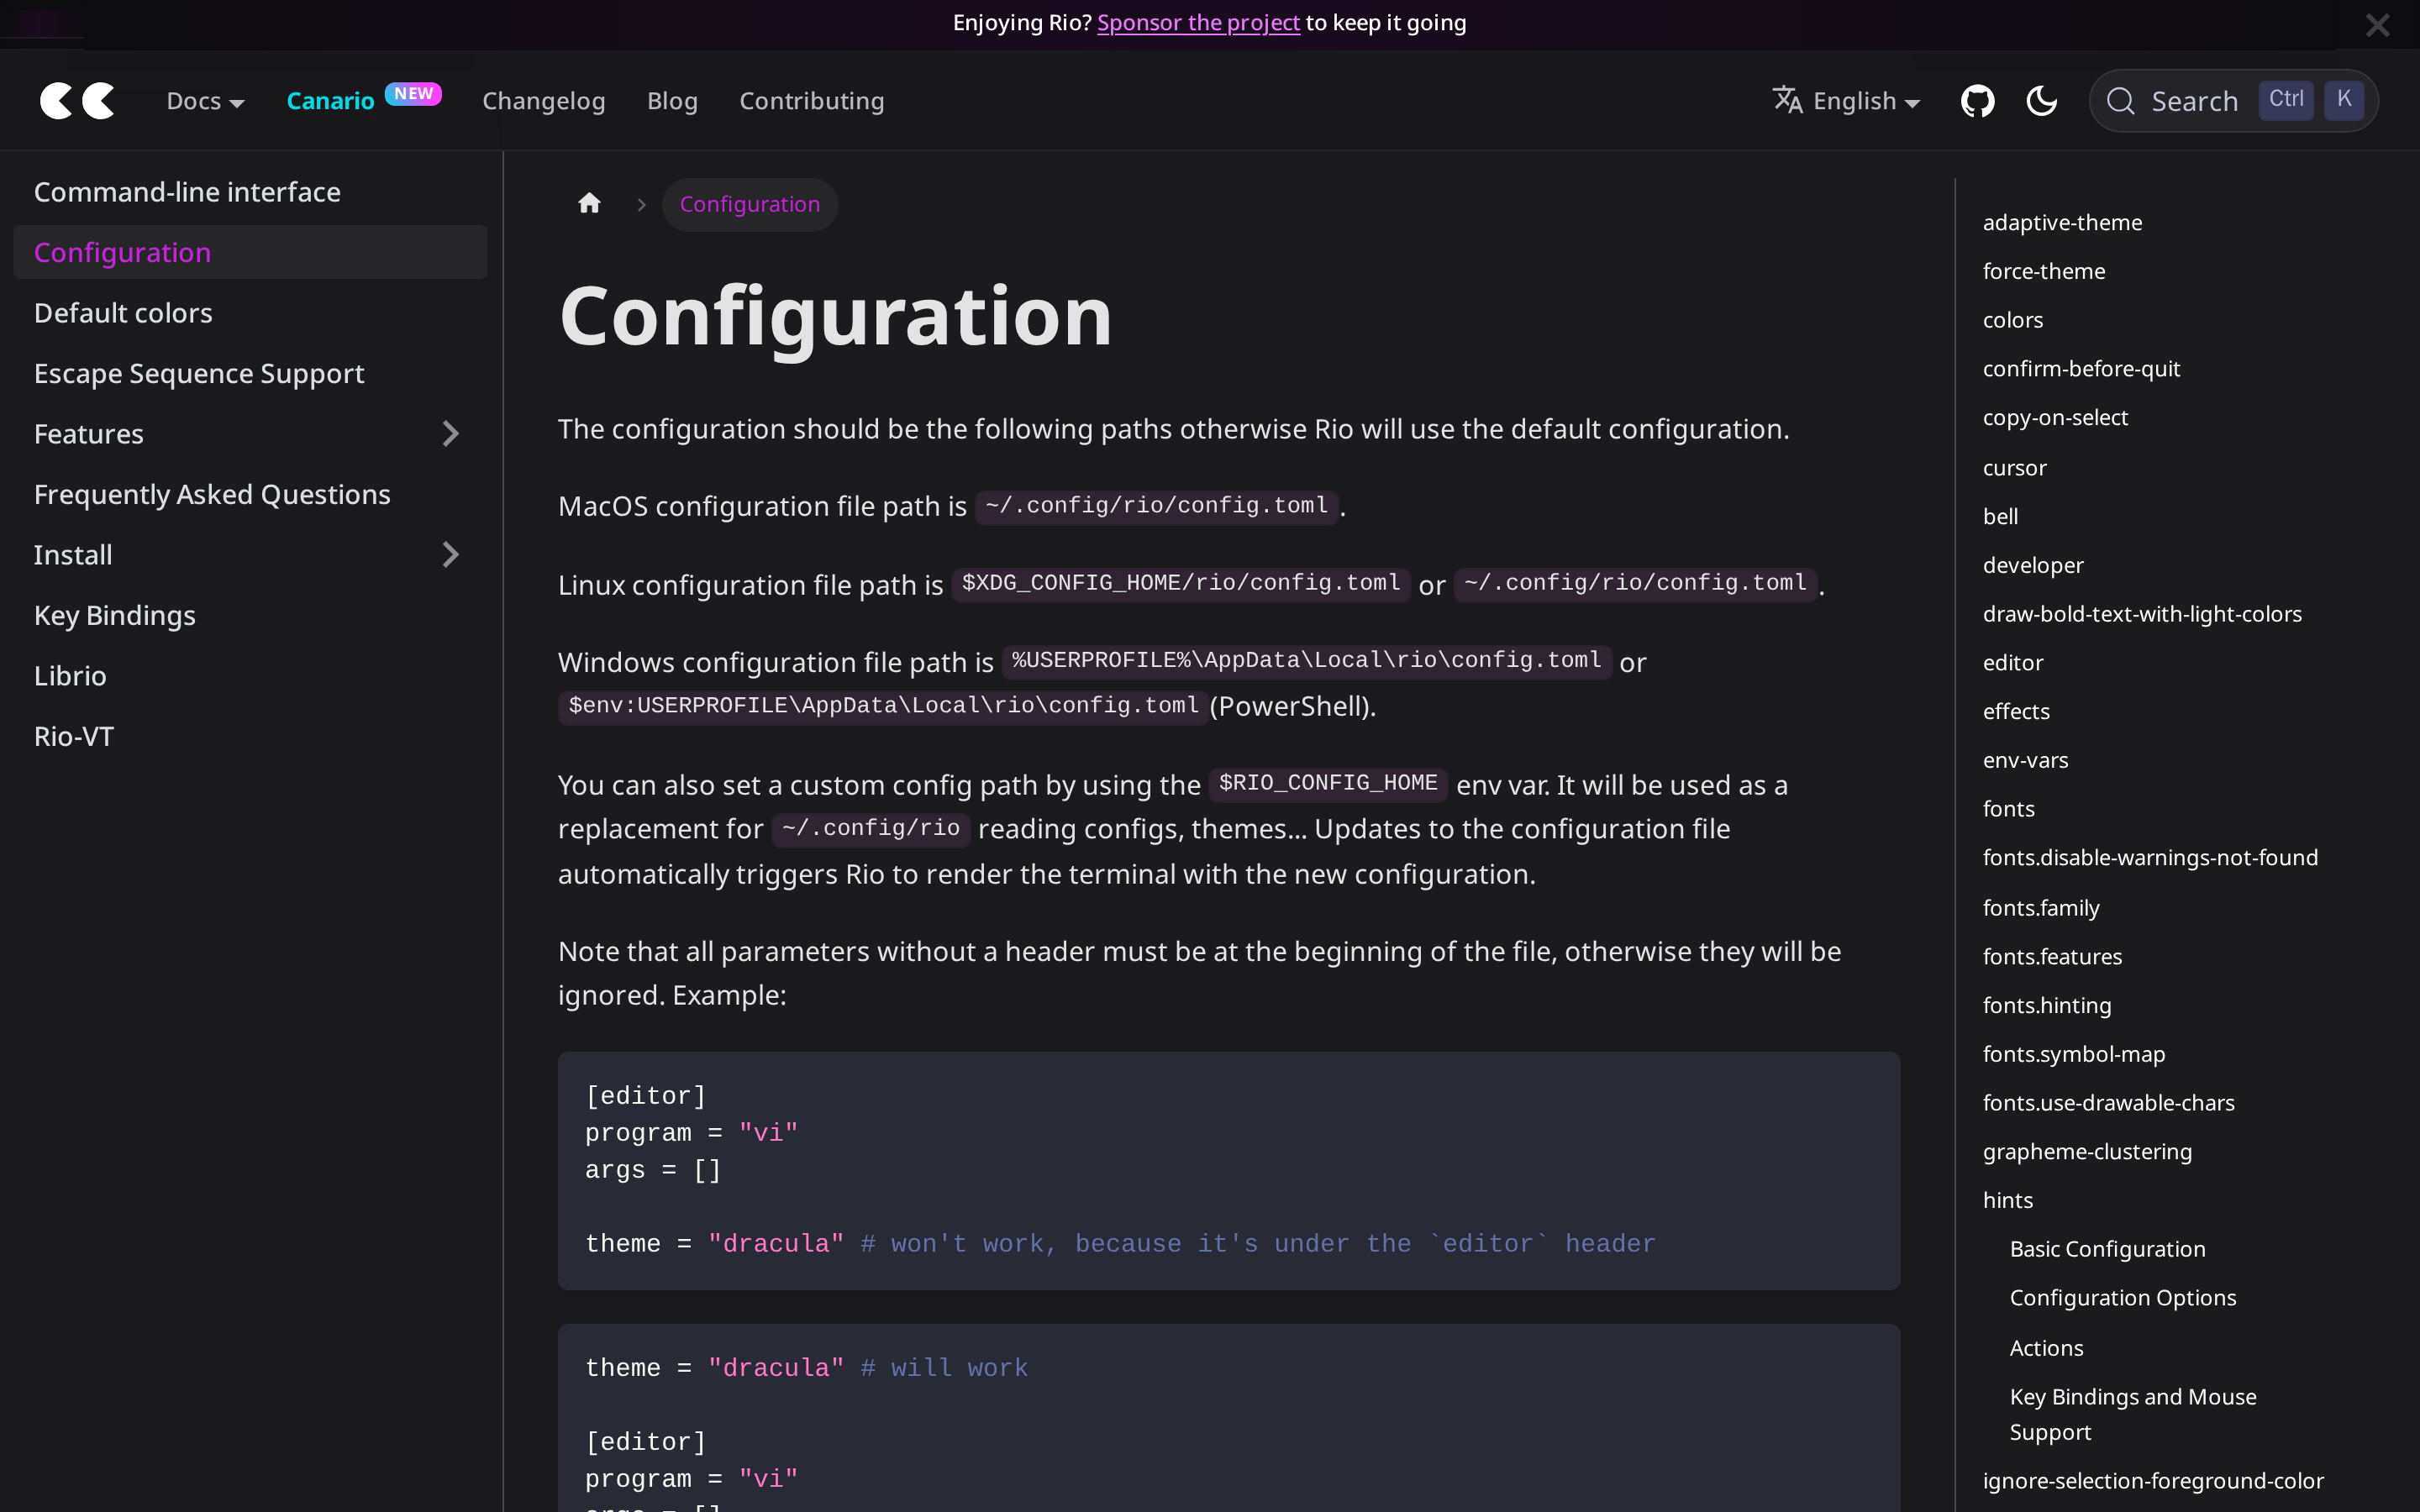Click the Configuration breadcrumb pill
This screenshot has width=2420, height=1512.
pos(750,204)
